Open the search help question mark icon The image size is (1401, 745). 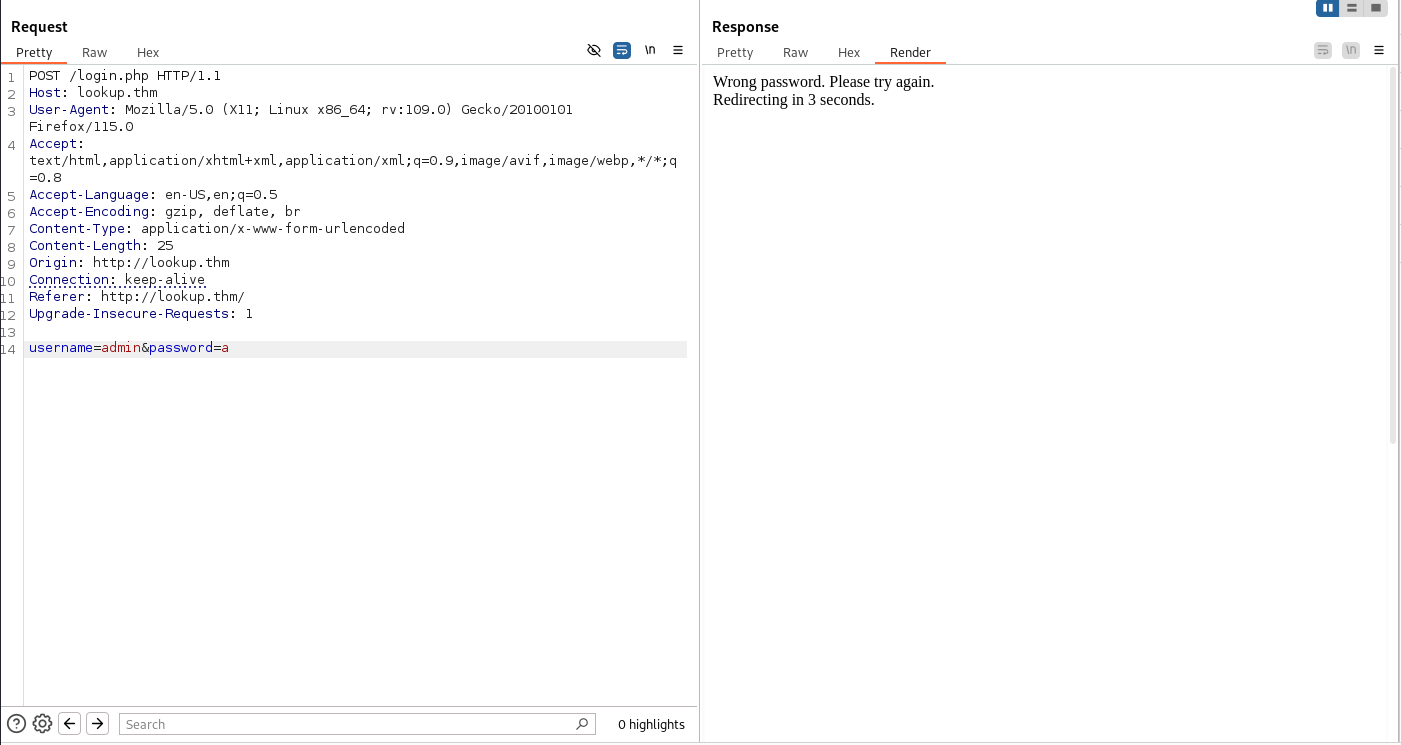[x=16, y=724]
